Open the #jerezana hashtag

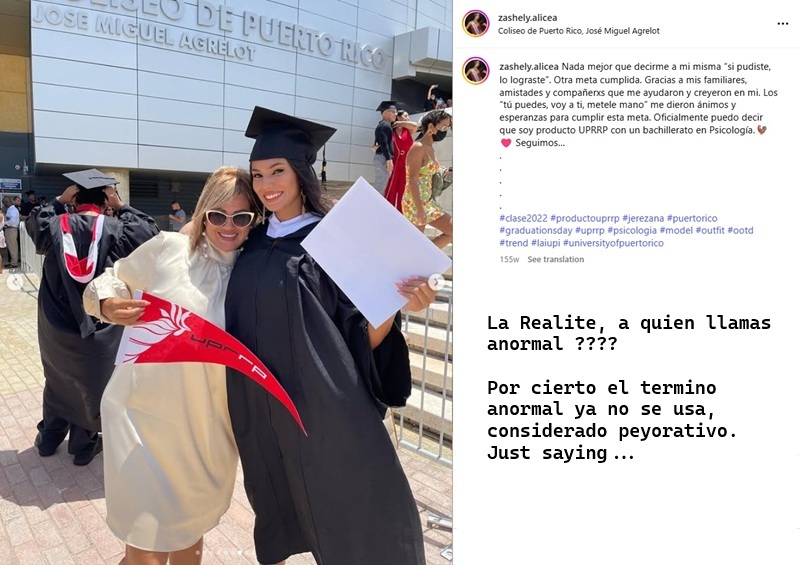point(643,218)
